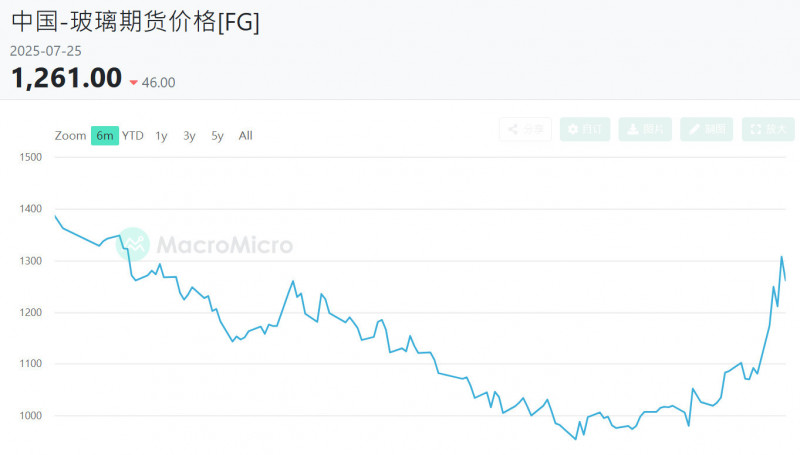Screen dimensions: 800x455
Task: Choose the 3y zoom range
Action: coord(189,136)
